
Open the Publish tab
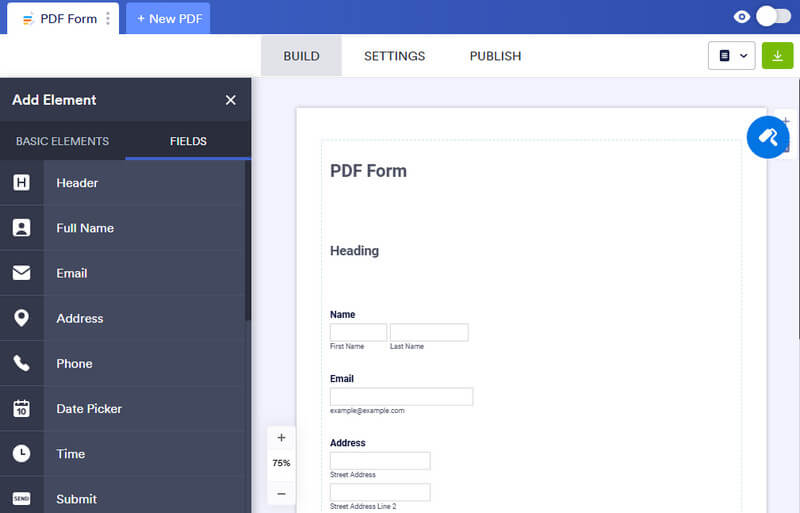(x=495, y=56)
